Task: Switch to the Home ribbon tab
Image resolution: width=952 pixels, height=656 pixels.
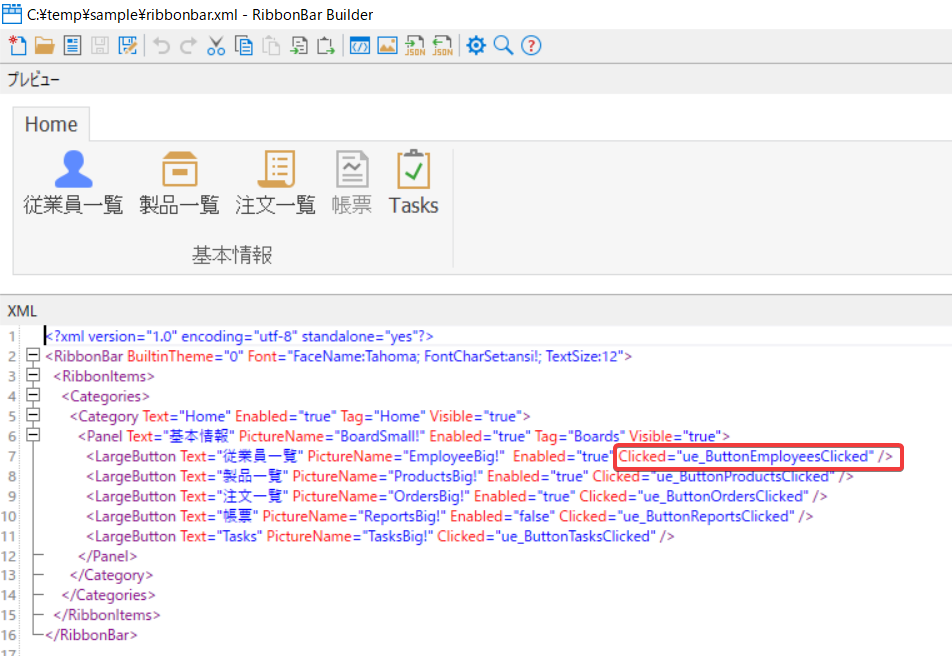Action: pyautogui.click(x=51, y=123)
